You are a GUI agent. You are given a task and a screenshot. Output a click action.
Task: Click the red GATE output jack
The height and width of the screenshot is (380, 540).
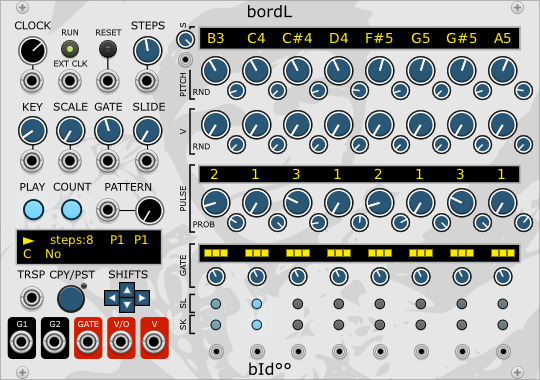(x=88, y=342)
